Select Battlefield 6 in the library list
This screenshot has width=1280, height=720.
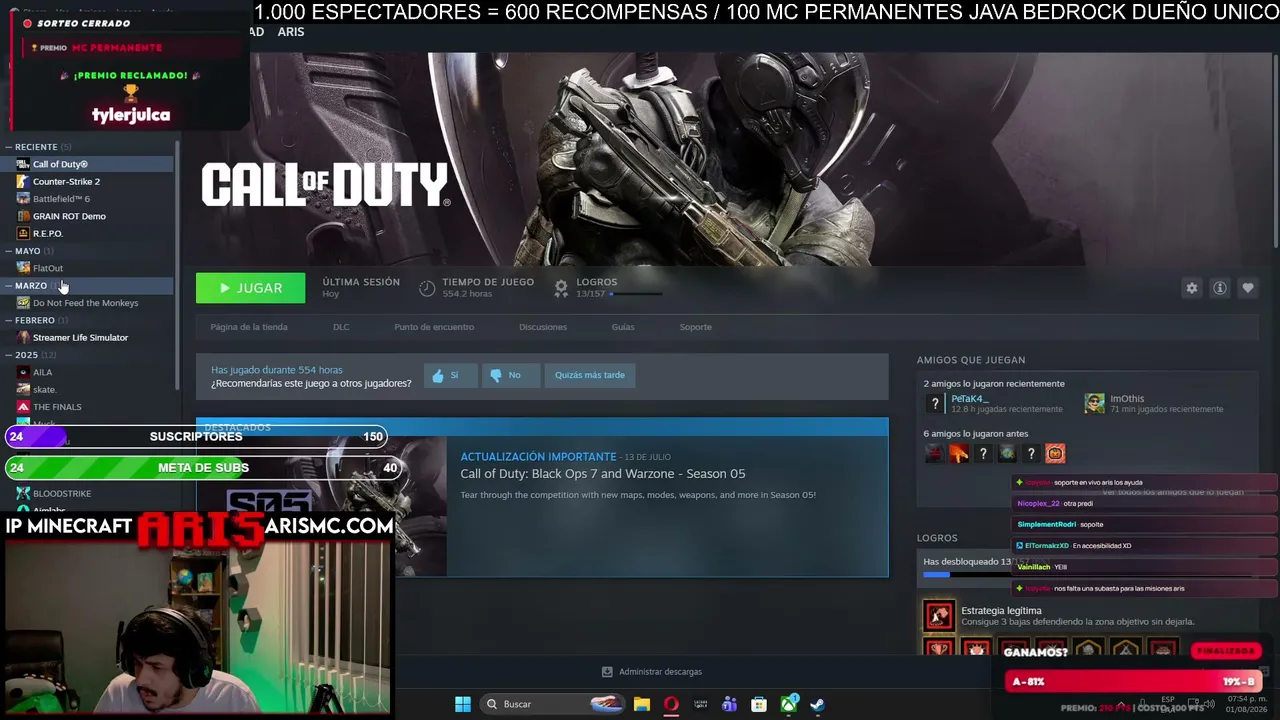click(61, 199)
